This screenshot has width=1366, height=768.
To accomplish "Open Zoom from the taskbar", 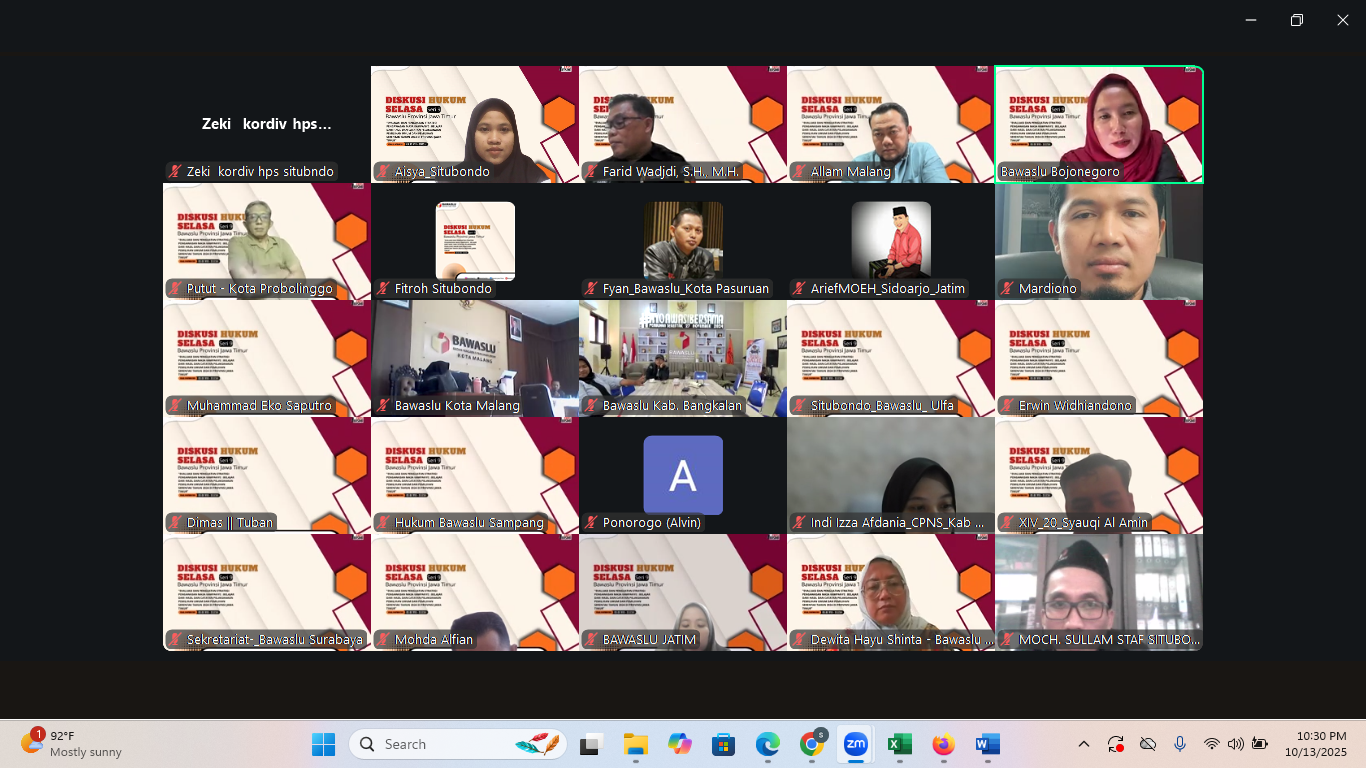I will [855, 744].
